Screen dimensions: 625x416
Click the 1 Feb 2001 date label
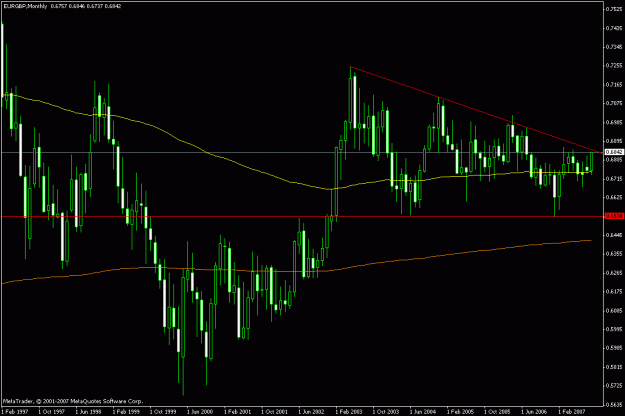[x=238, y=412]
